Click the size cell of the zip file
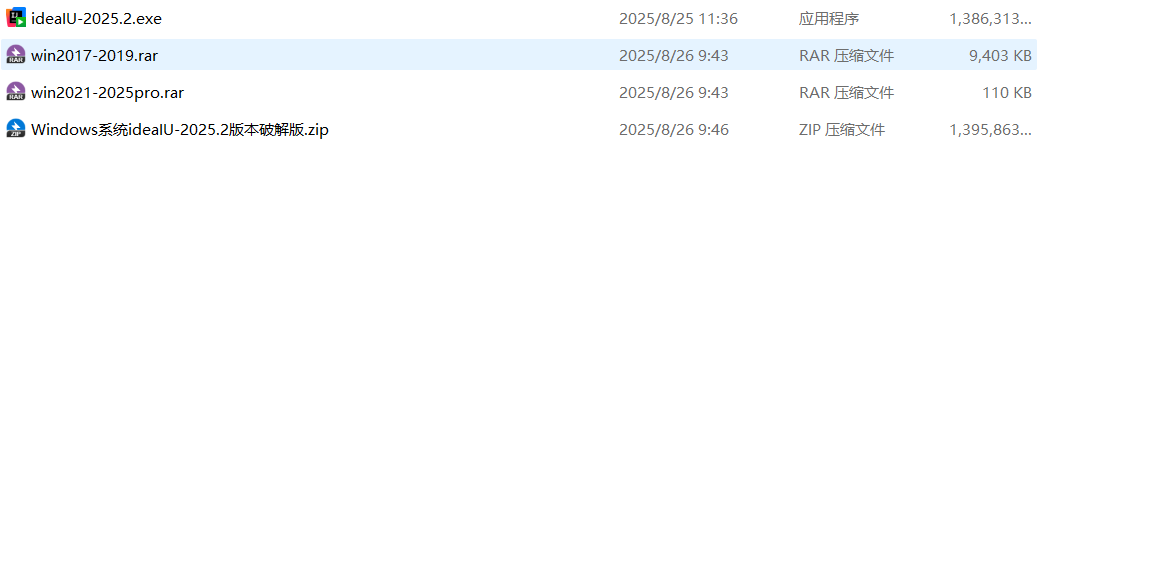 click(990, 129)
